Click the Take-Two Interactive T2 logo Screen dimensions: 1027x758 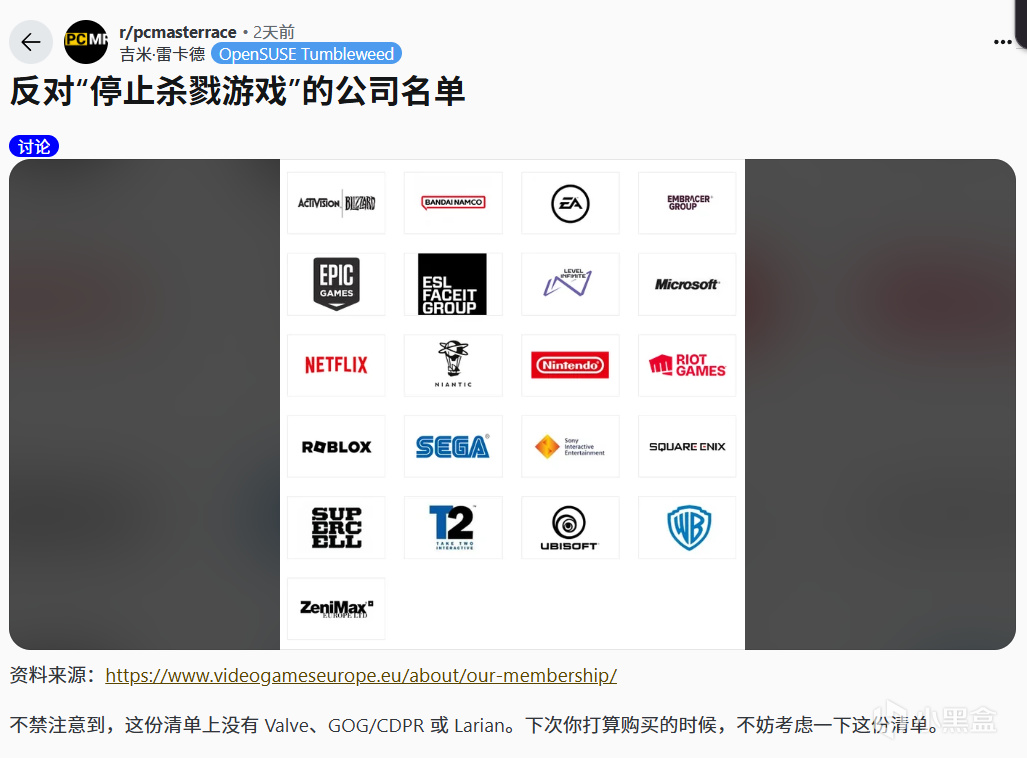(x=453, y=527)
